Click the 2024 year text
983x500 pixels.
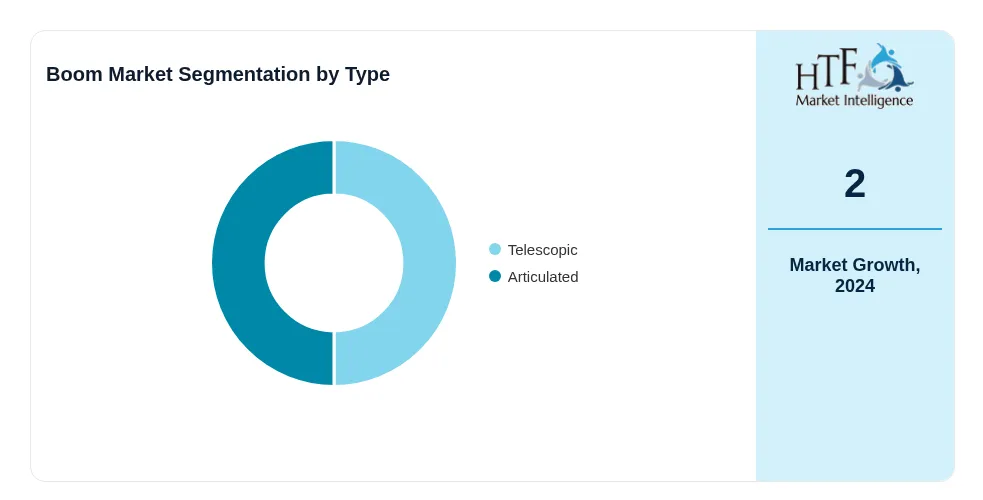(x=854, y=286)
